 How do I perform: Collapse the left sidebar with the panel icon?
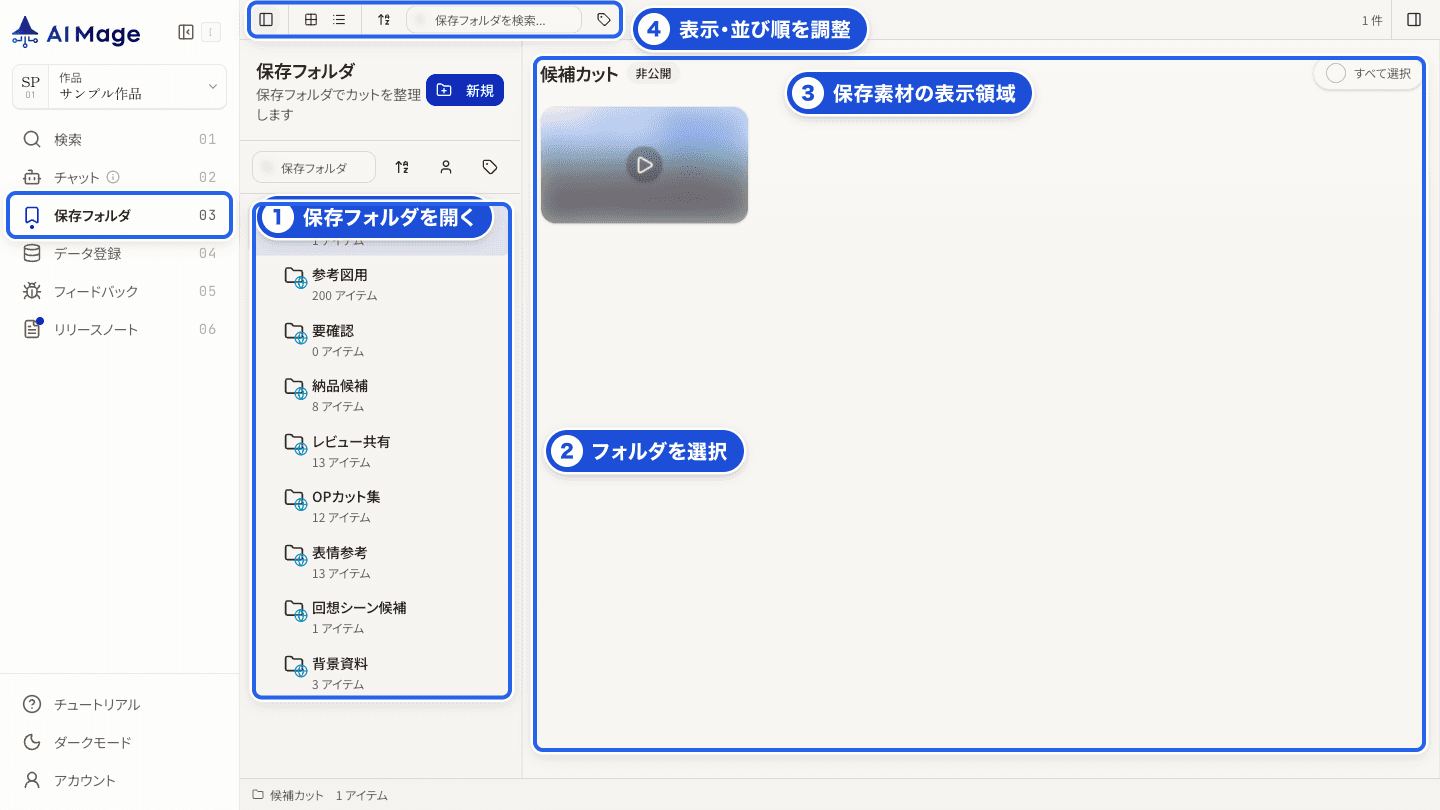click(186, 32)
